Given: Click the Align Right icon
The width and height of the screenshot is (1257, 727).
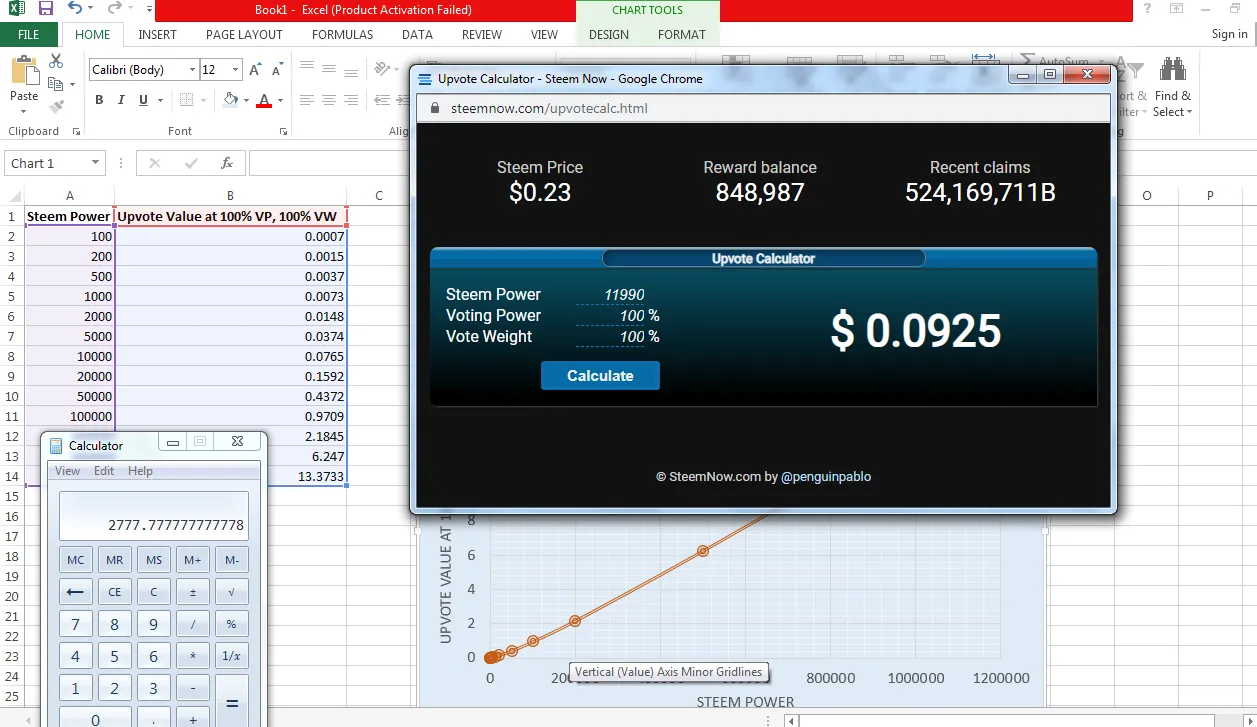Looking at the screenshot, I should [351, 100].
